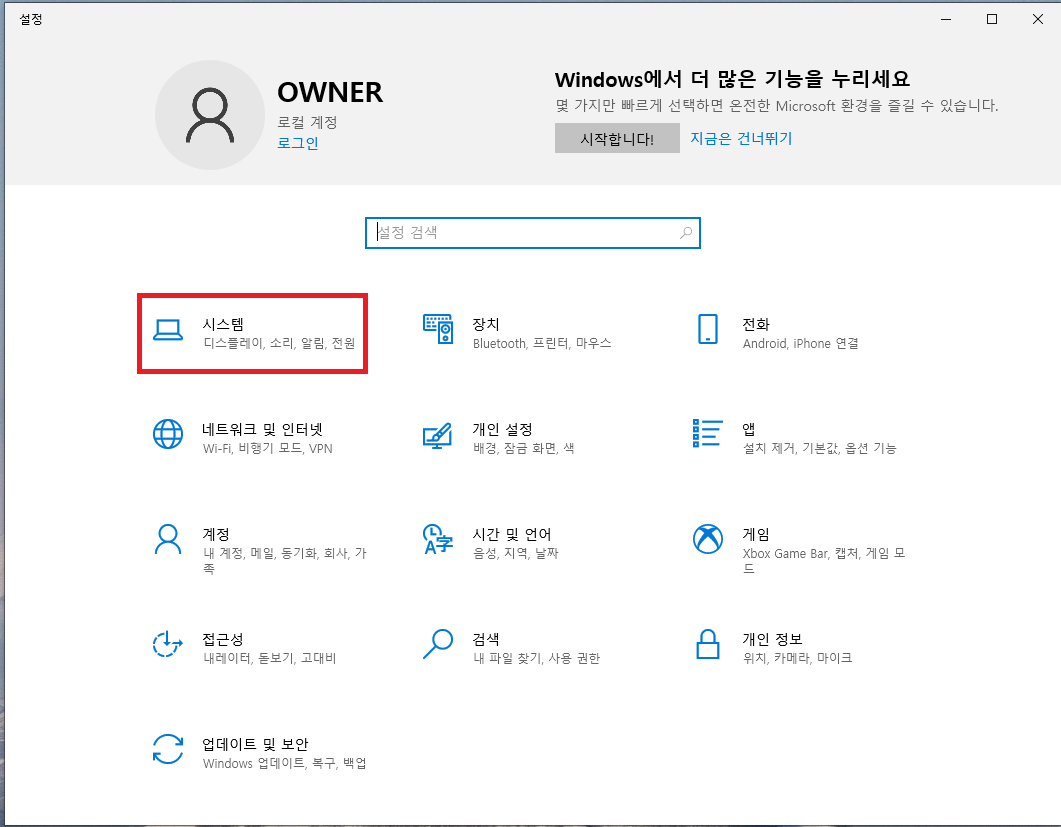Minimize the 설정 window

tap(946, 19)
